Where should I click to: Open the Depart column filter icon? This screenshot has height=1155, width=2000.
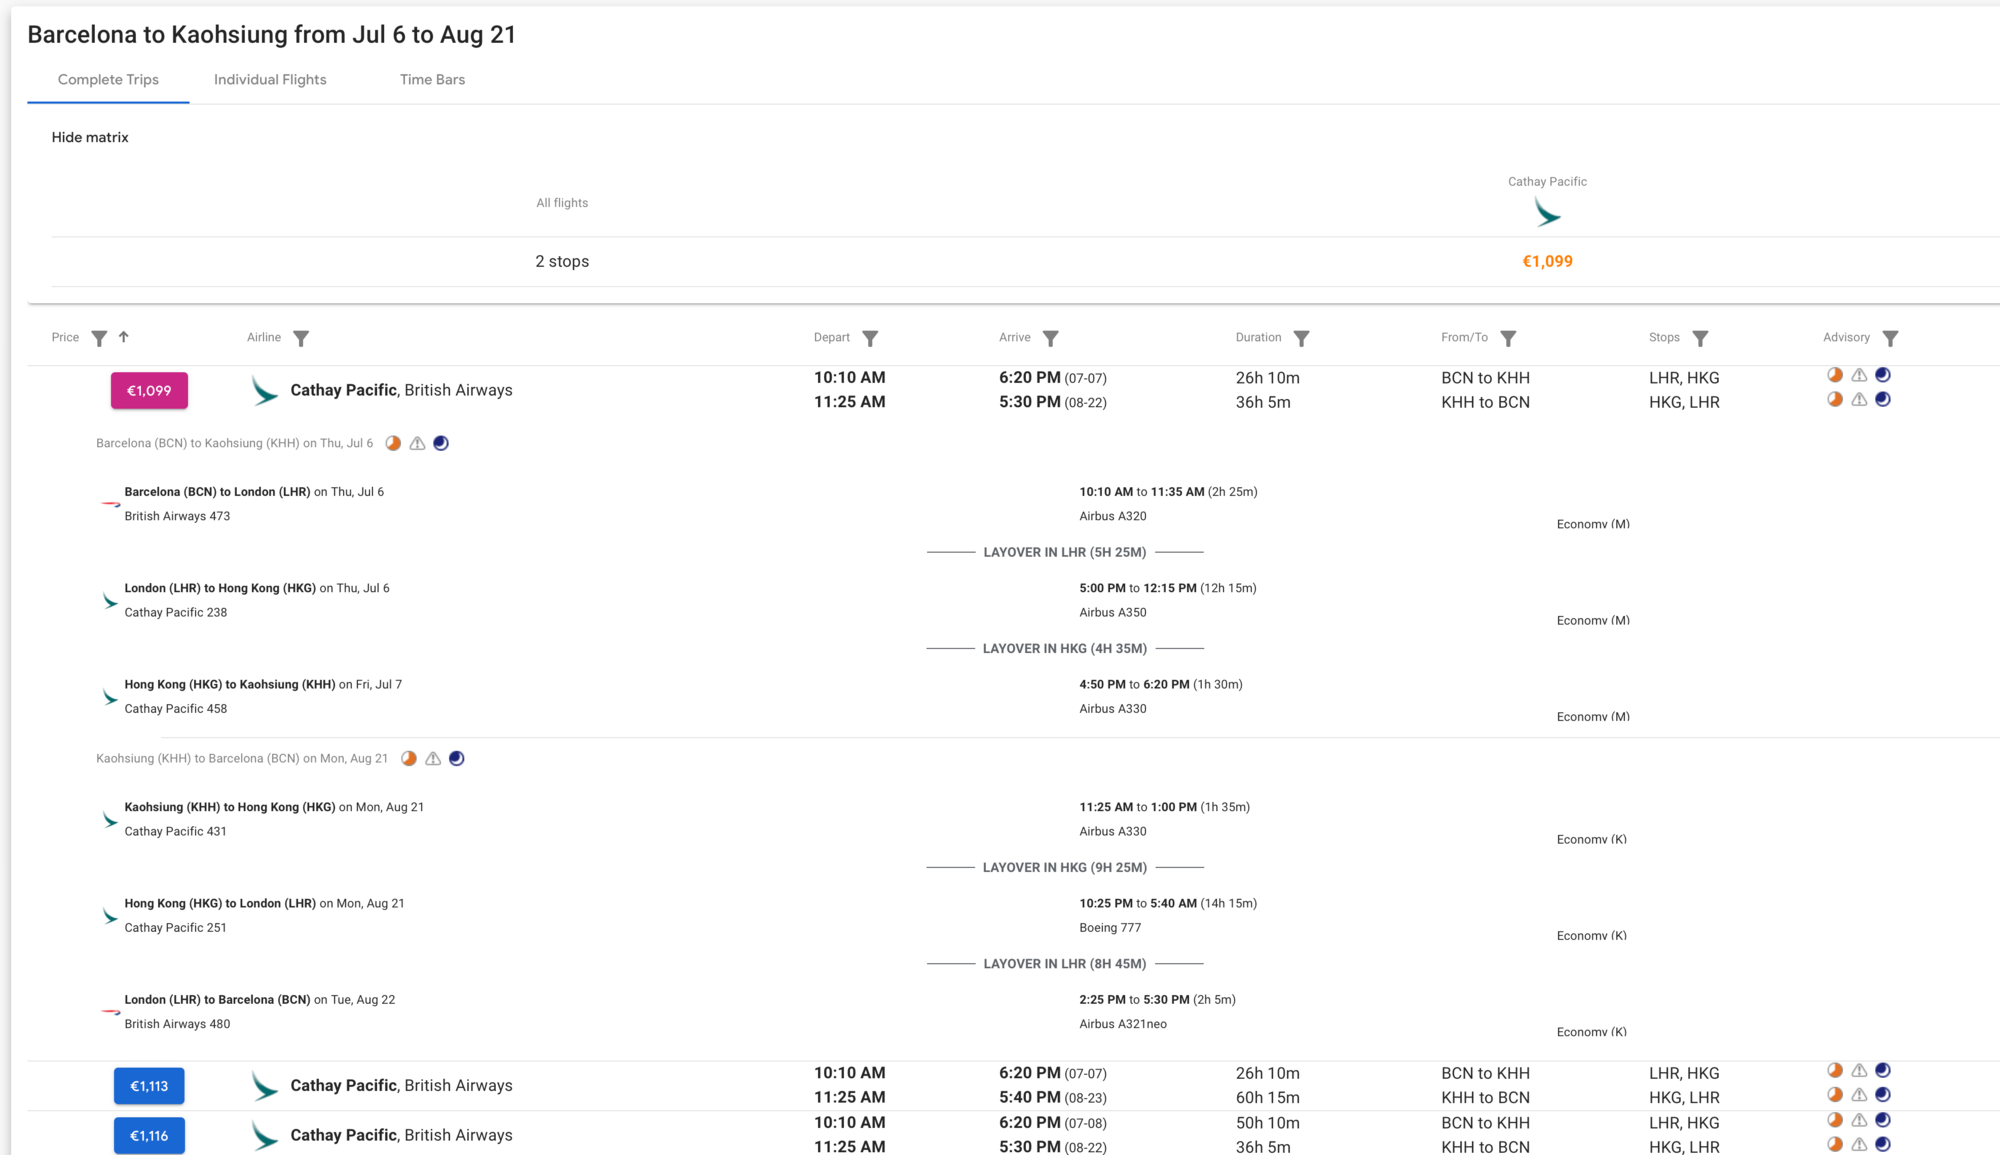(870, 338)
